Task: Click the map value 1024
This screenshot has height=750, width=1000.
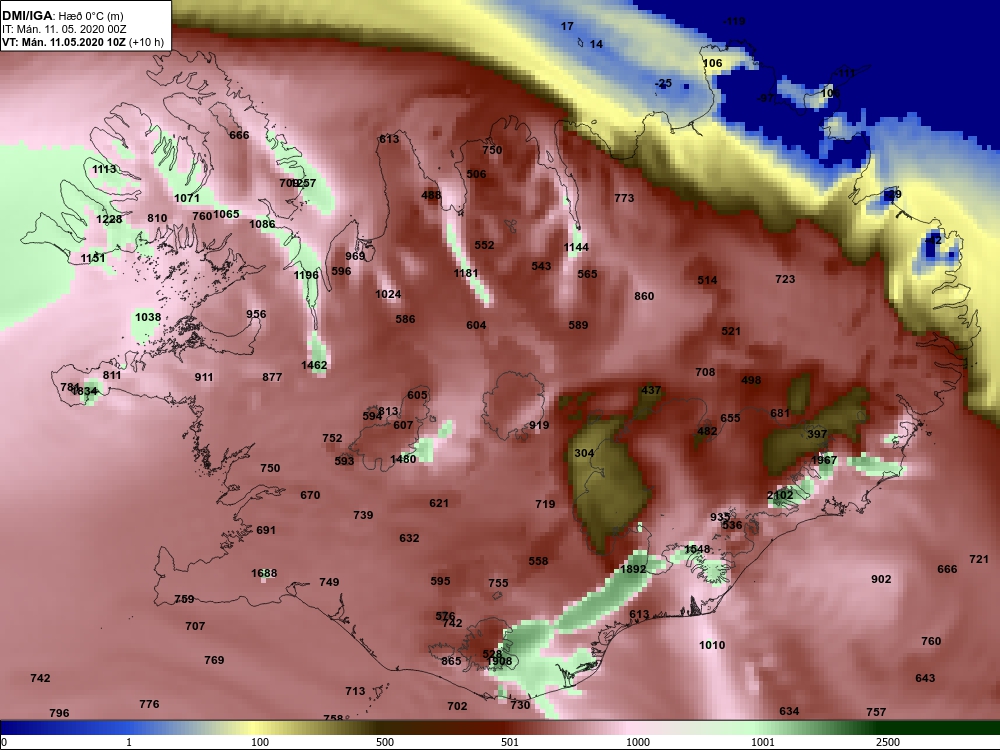Action: [x=388, y=295]
